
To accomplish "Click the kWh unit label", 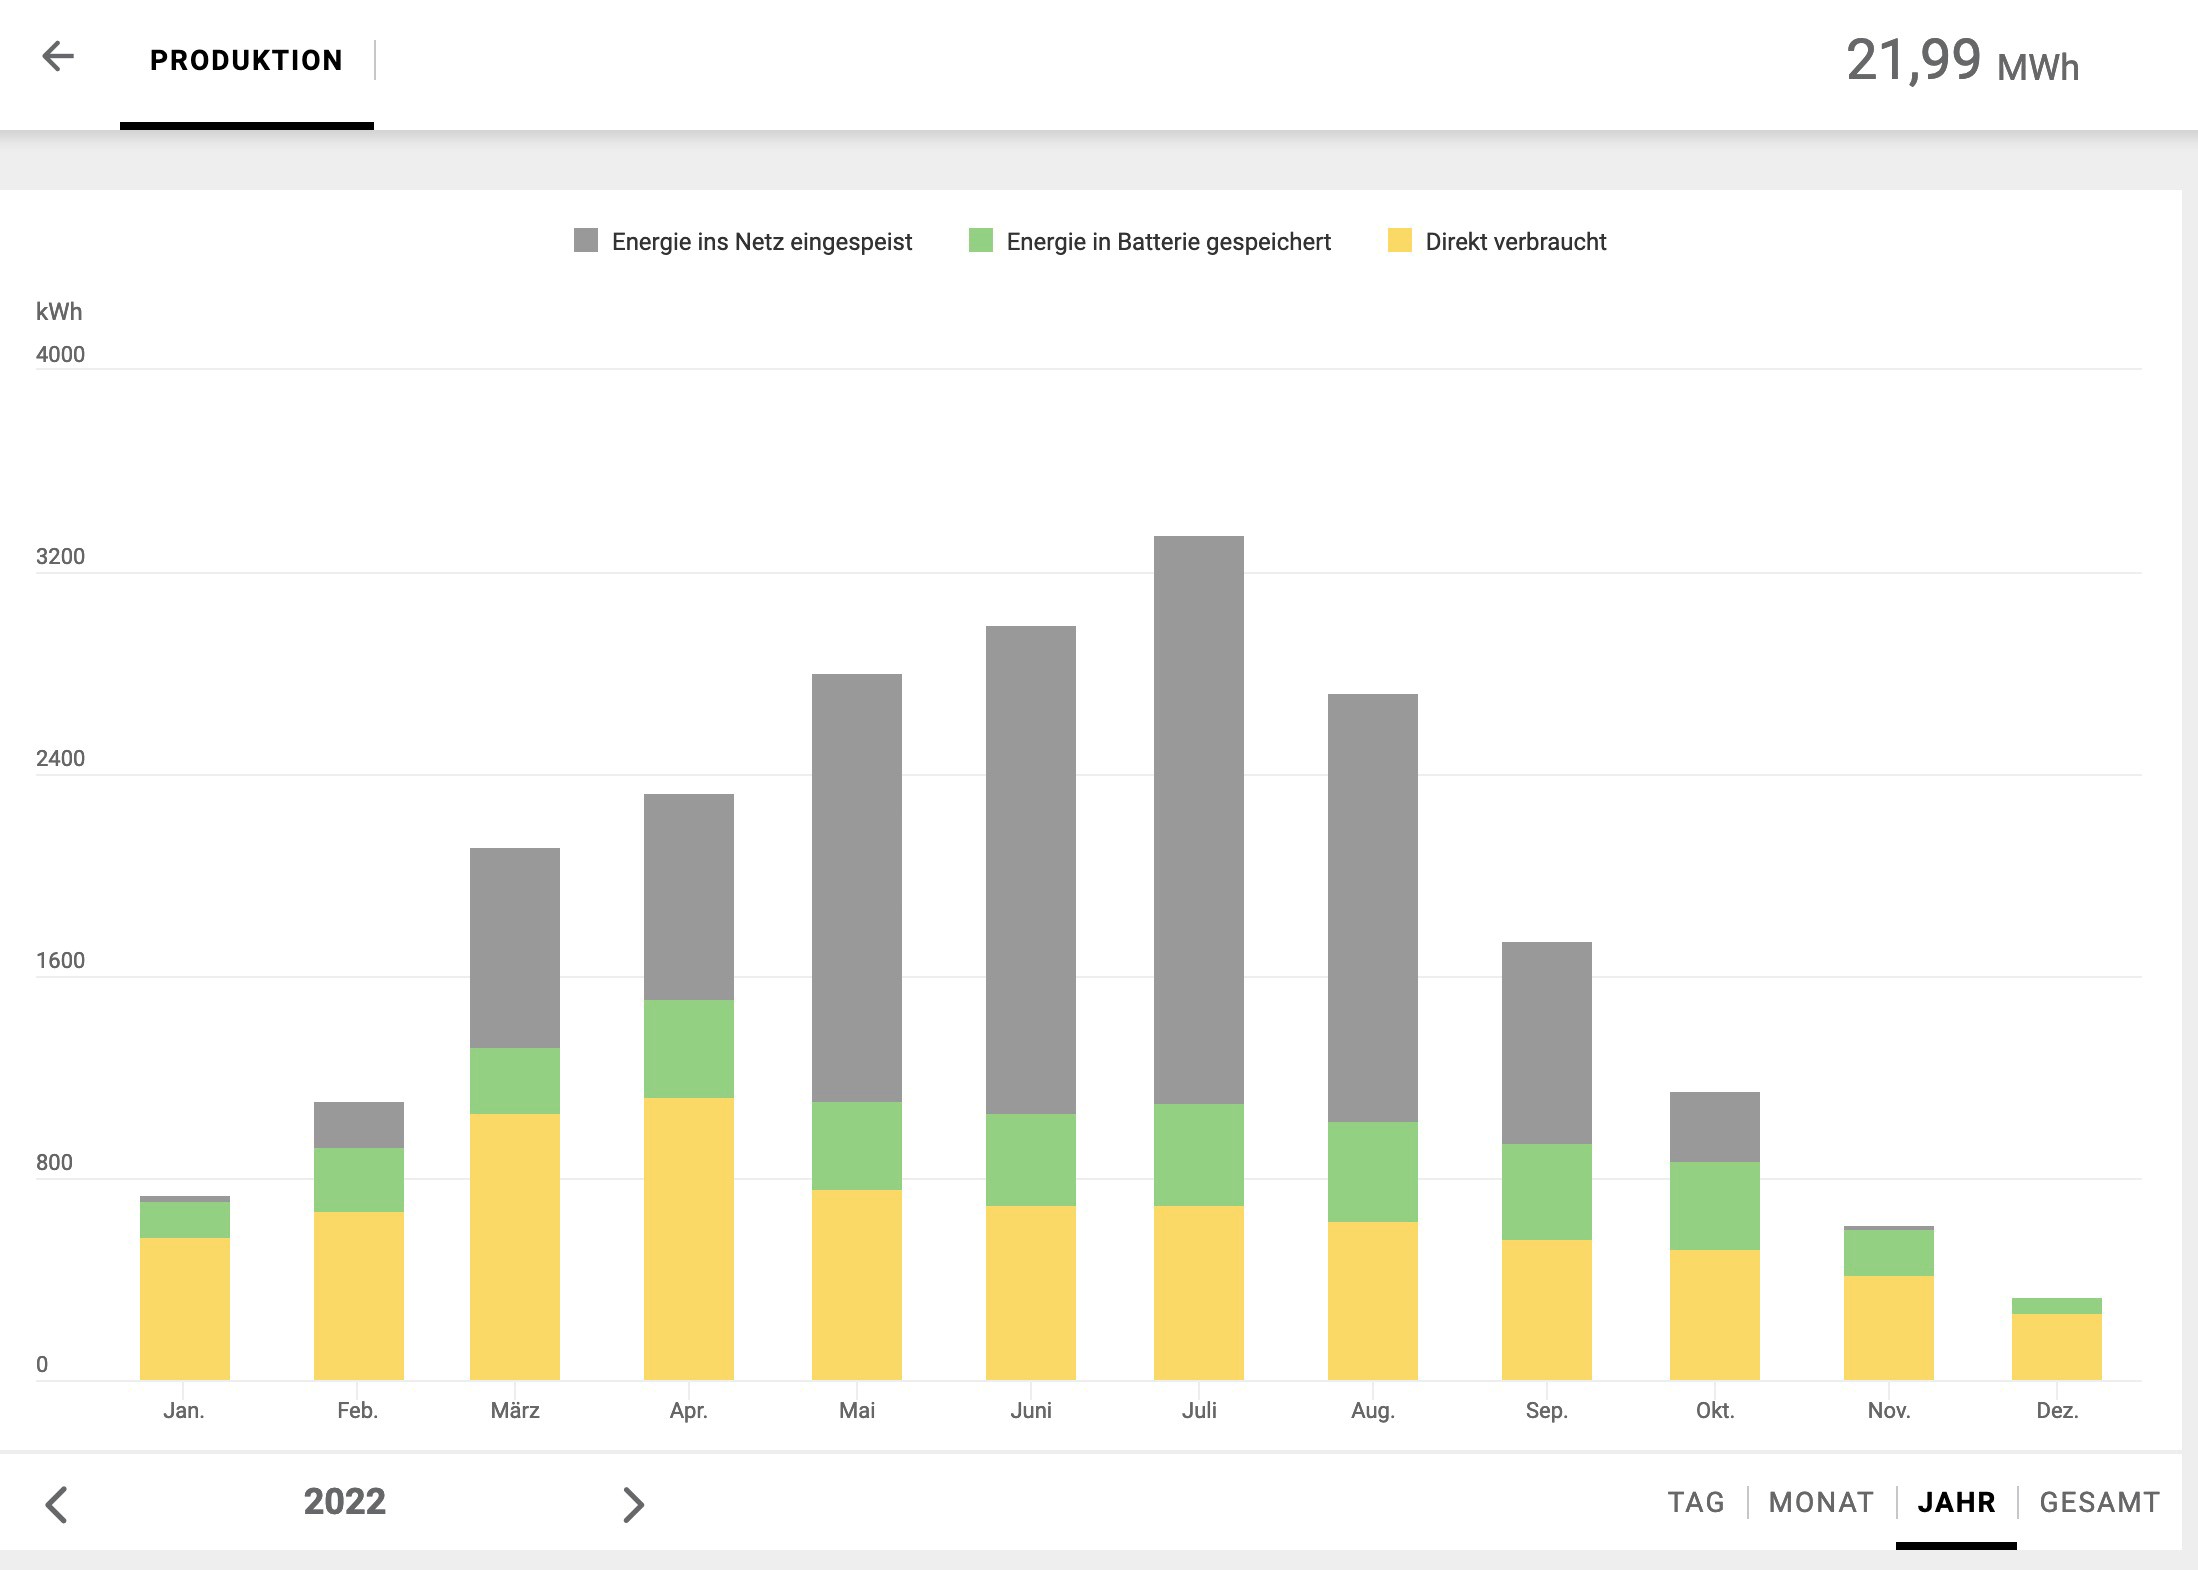I will pos(59,312).
